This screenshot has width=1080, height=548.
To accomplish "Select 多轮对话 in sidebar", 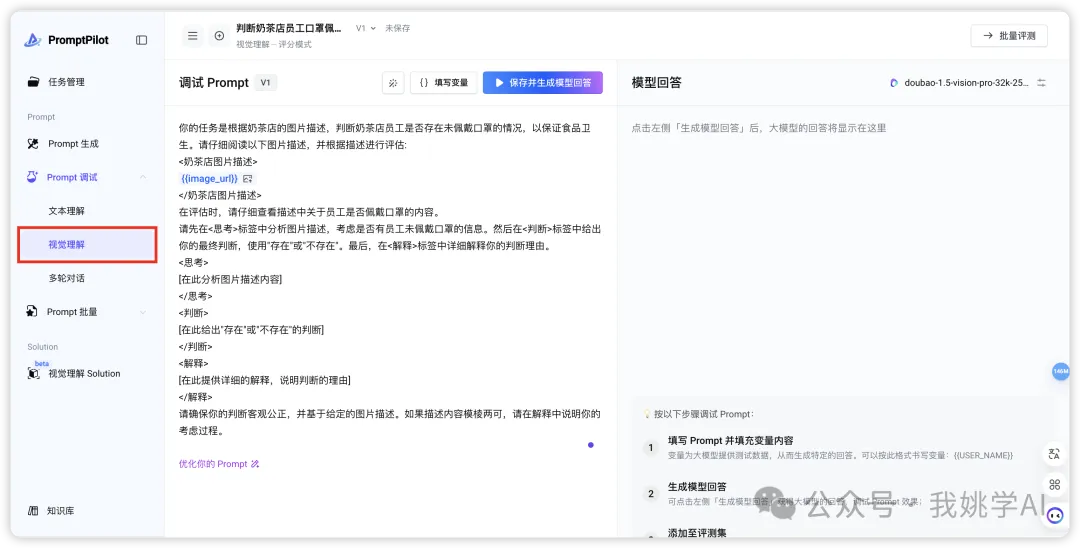I will point(66,278).
